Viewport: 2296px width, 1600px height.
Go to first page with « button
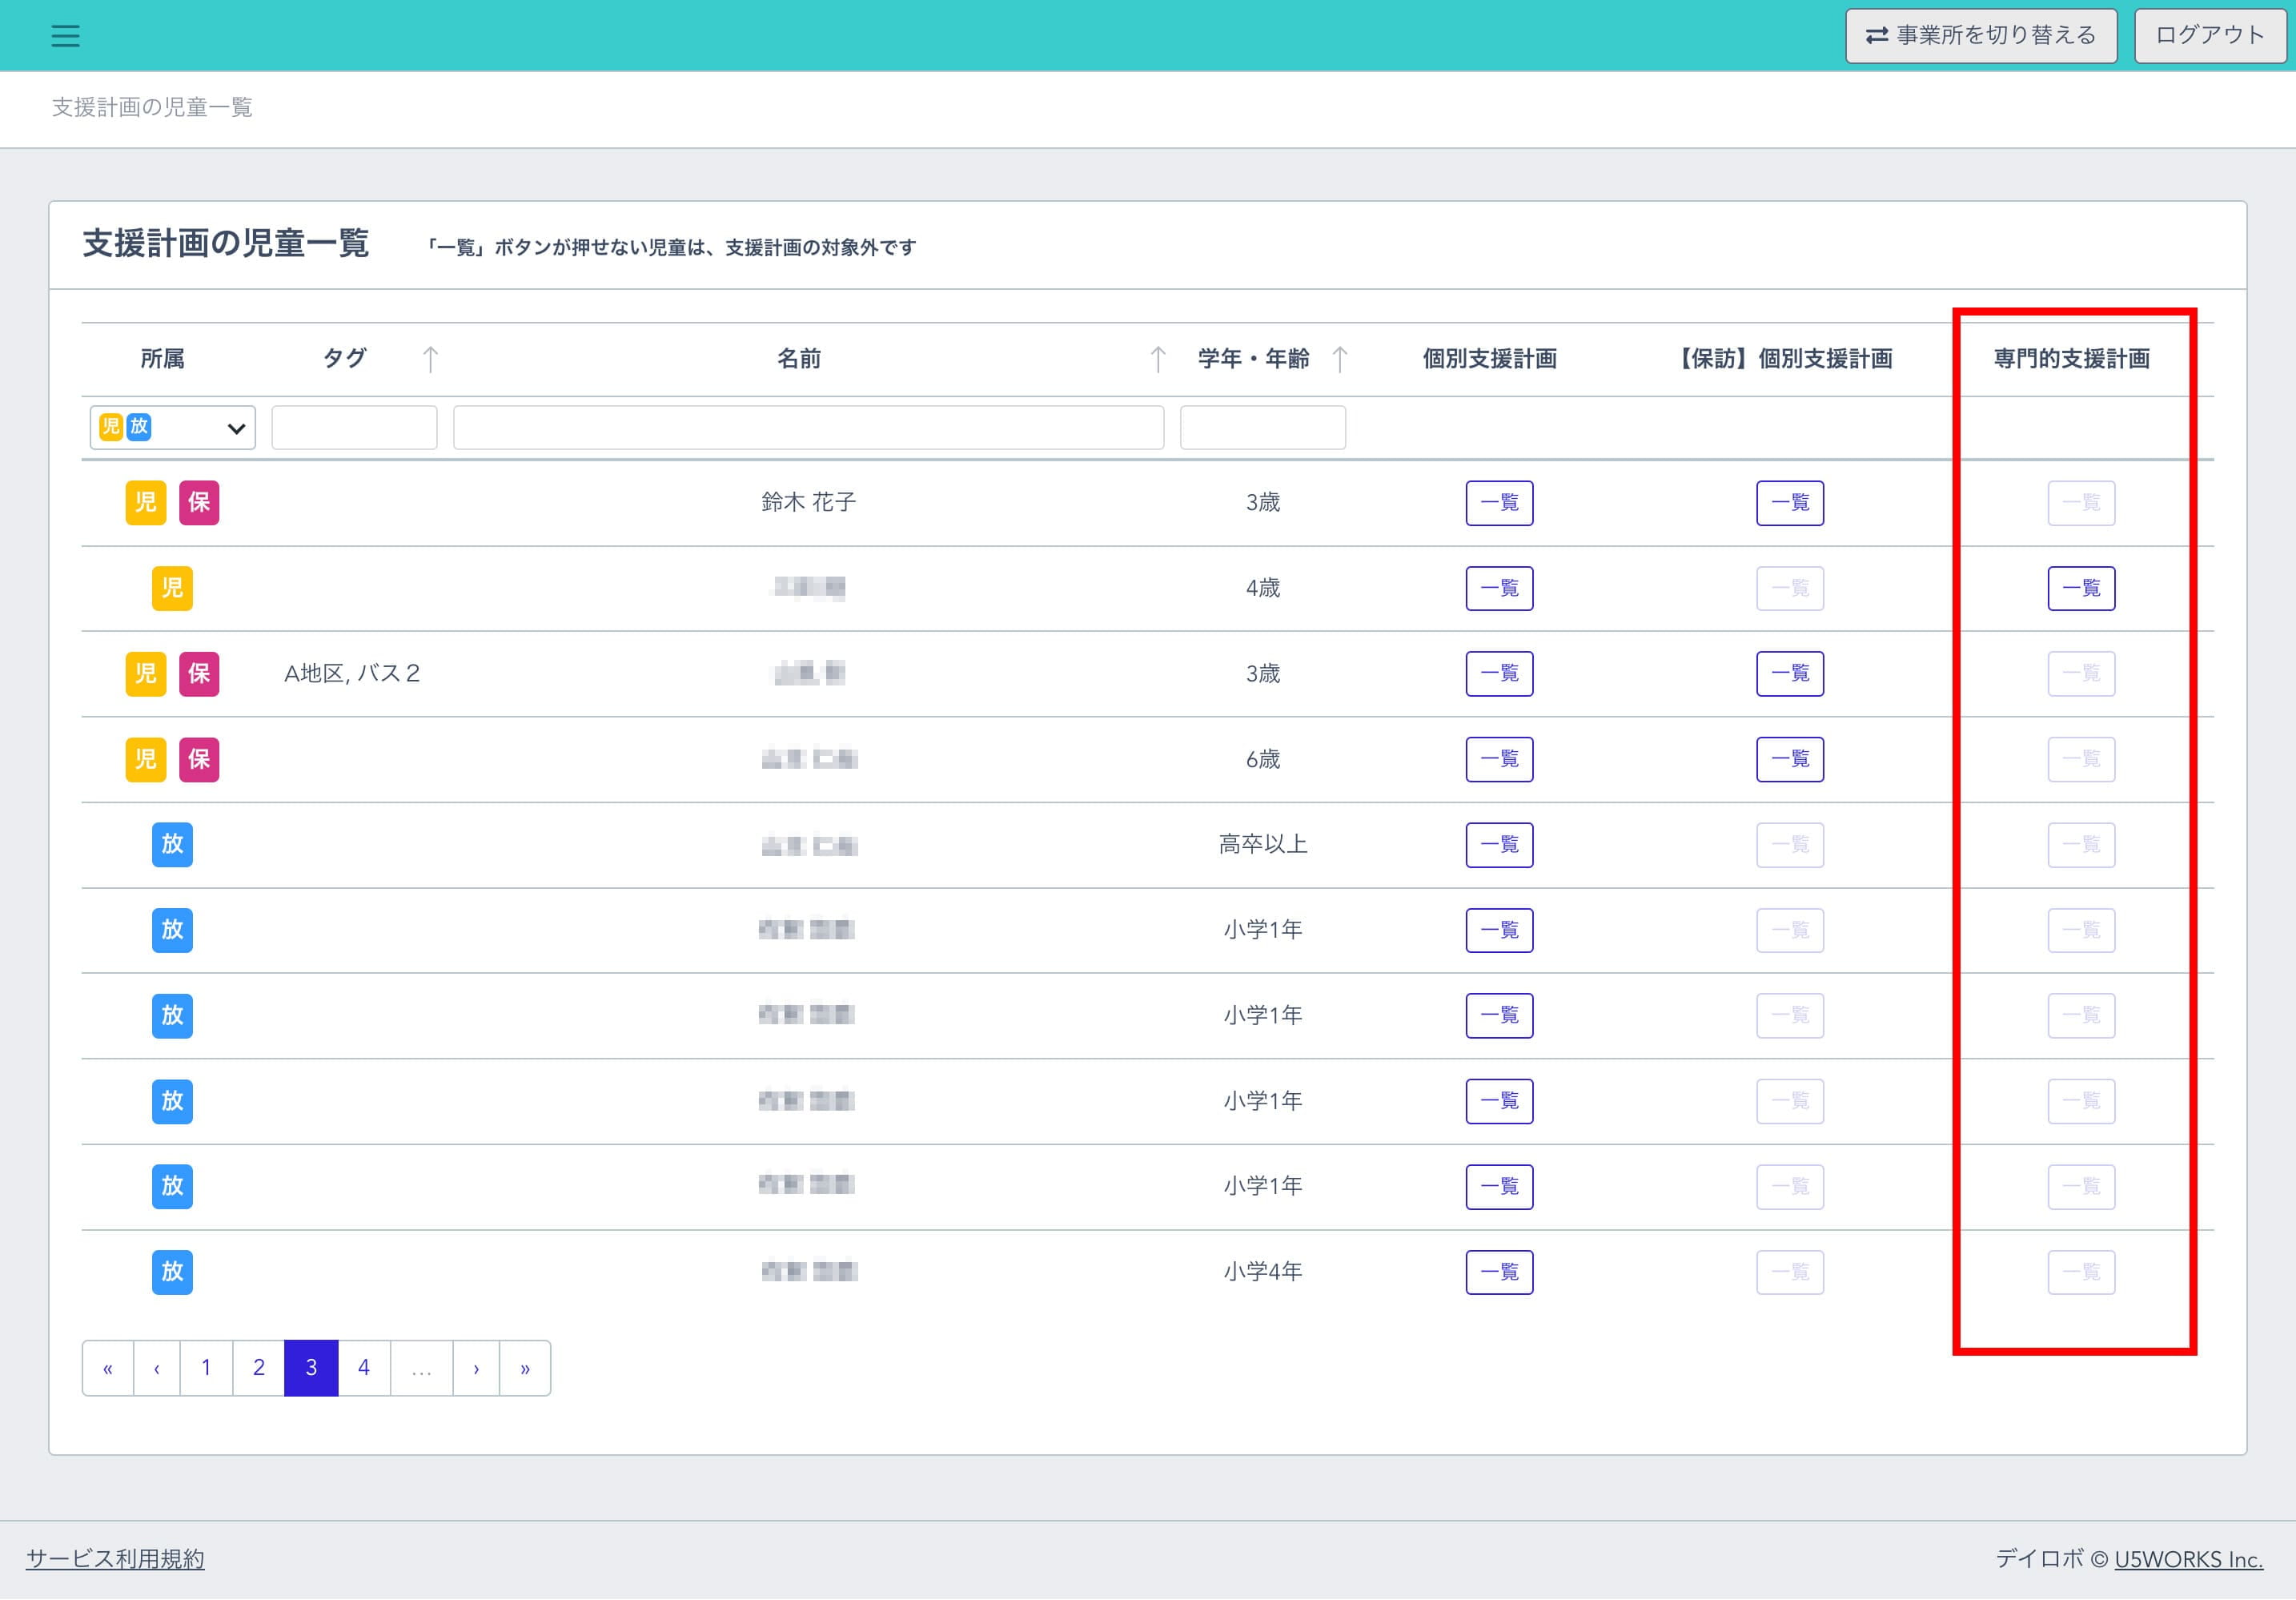point(108,1368)
